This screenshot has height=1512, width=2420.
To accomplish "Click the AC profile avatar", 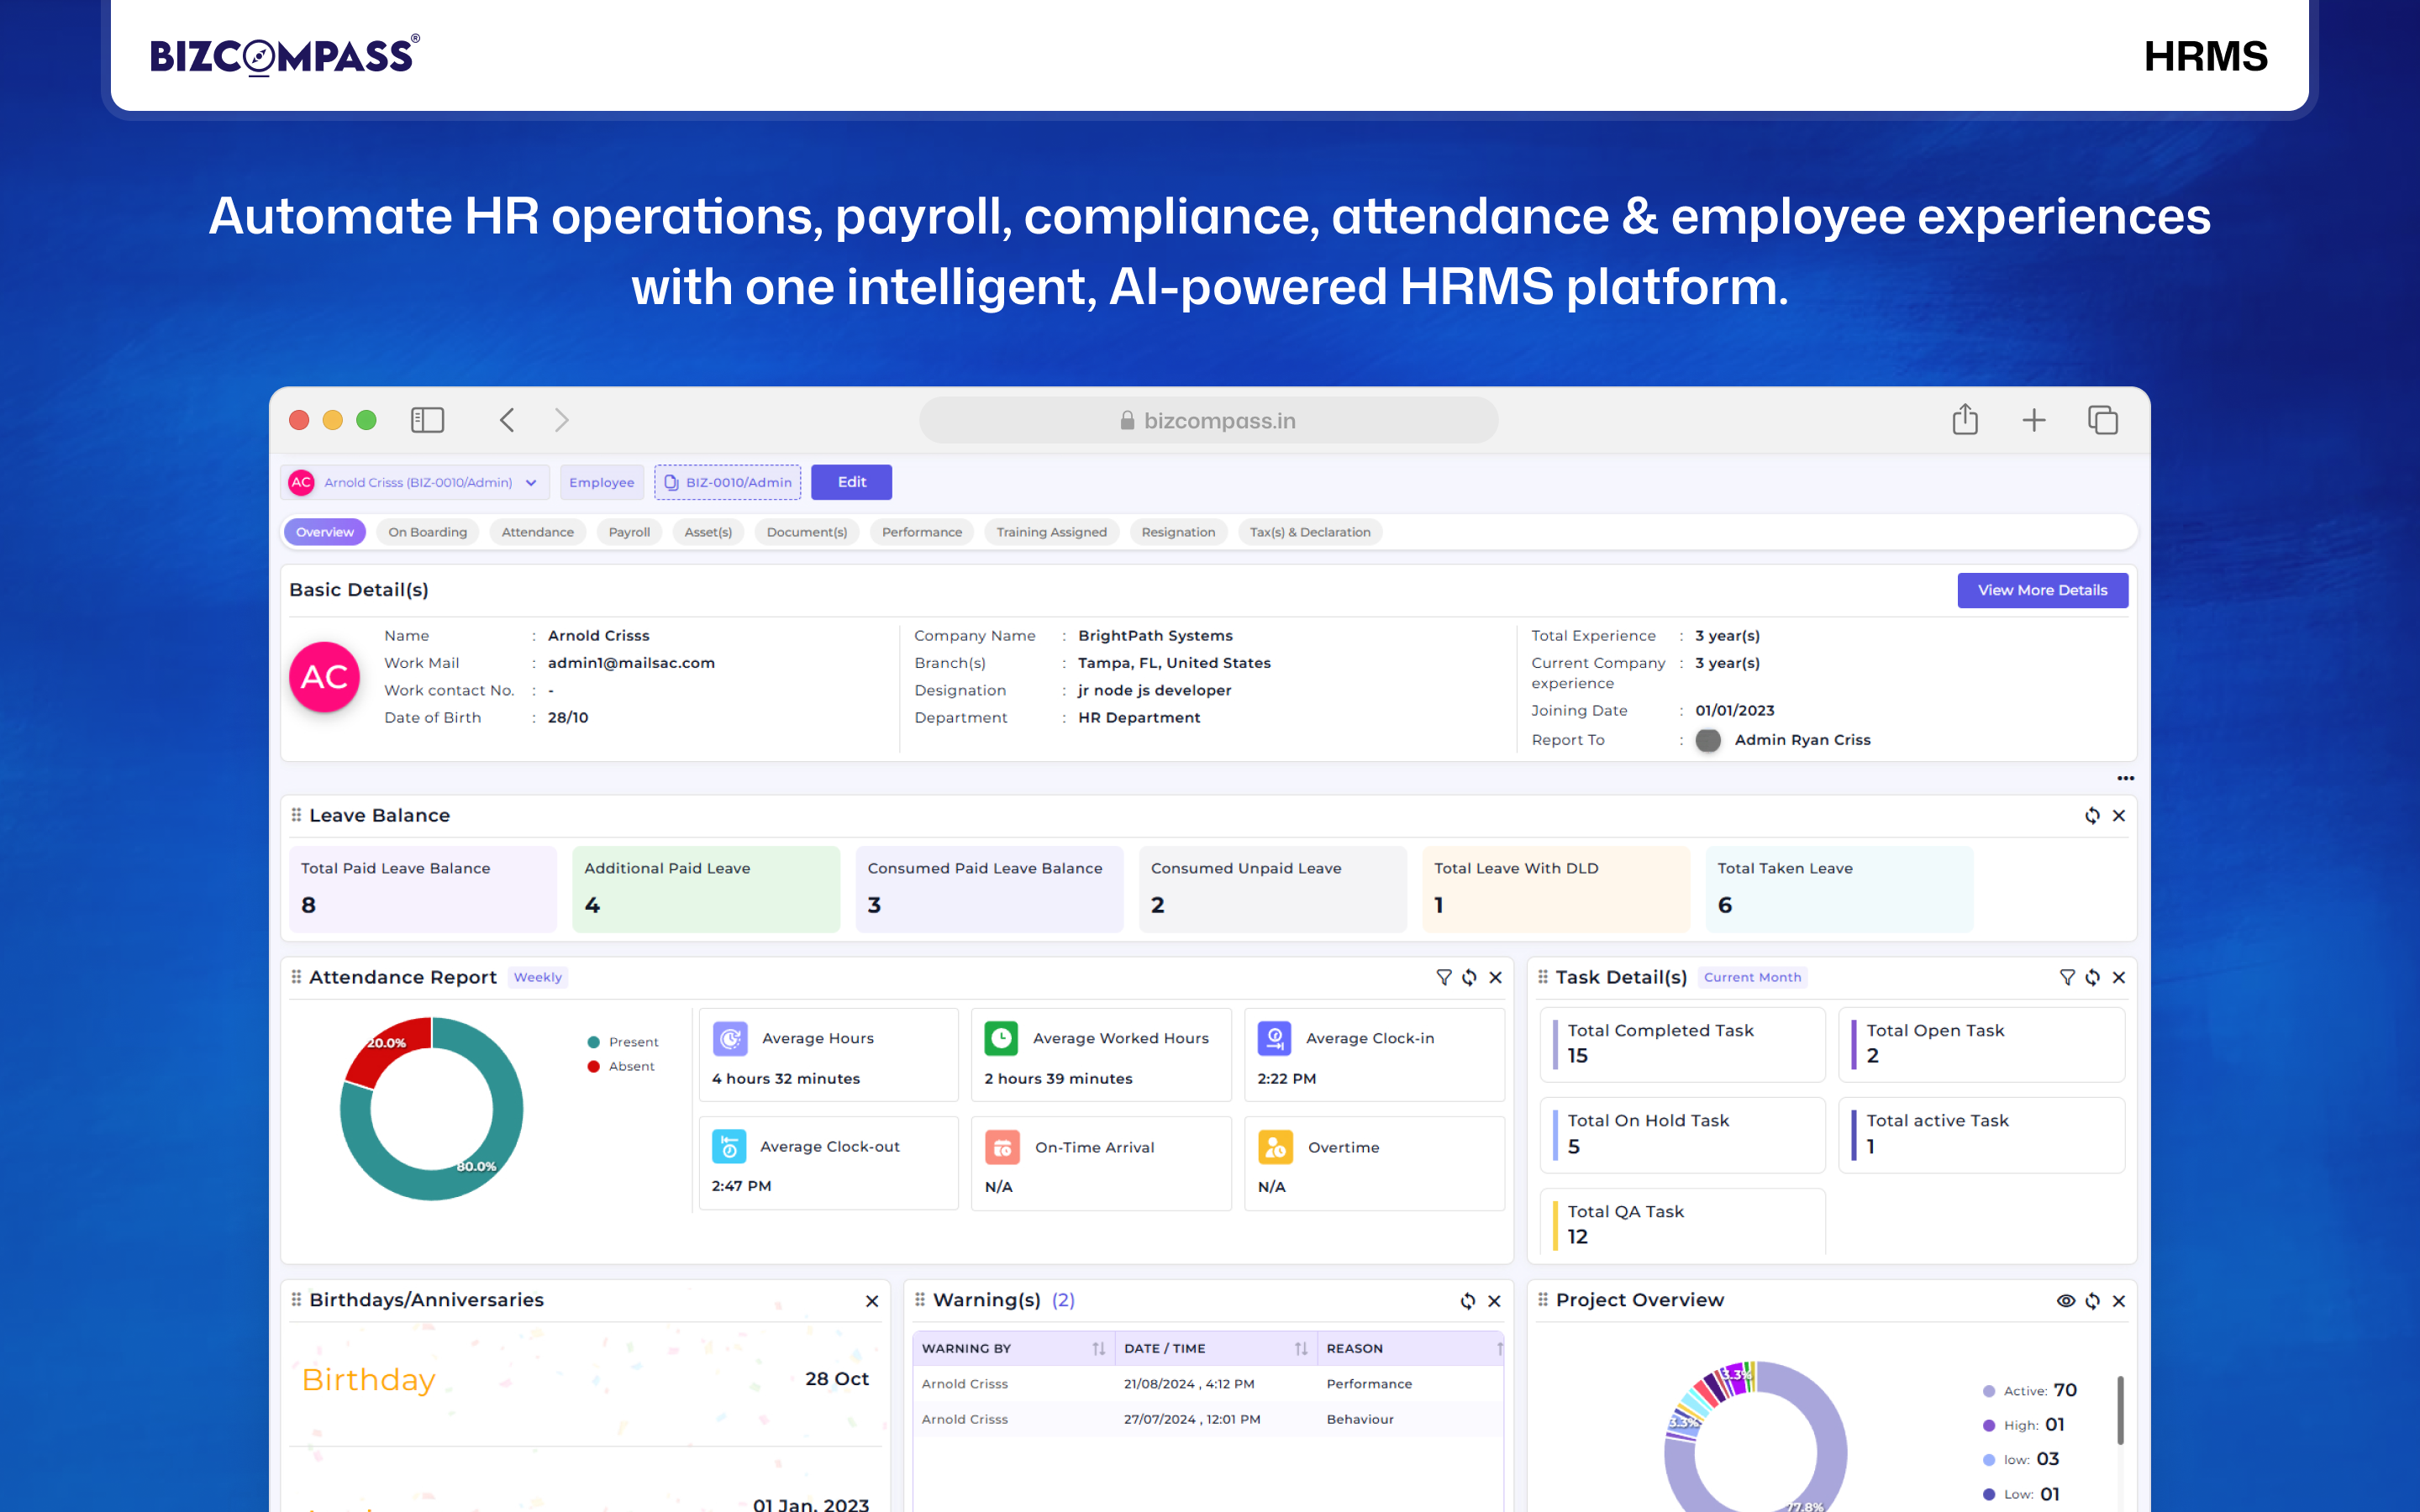I will 325,677.
